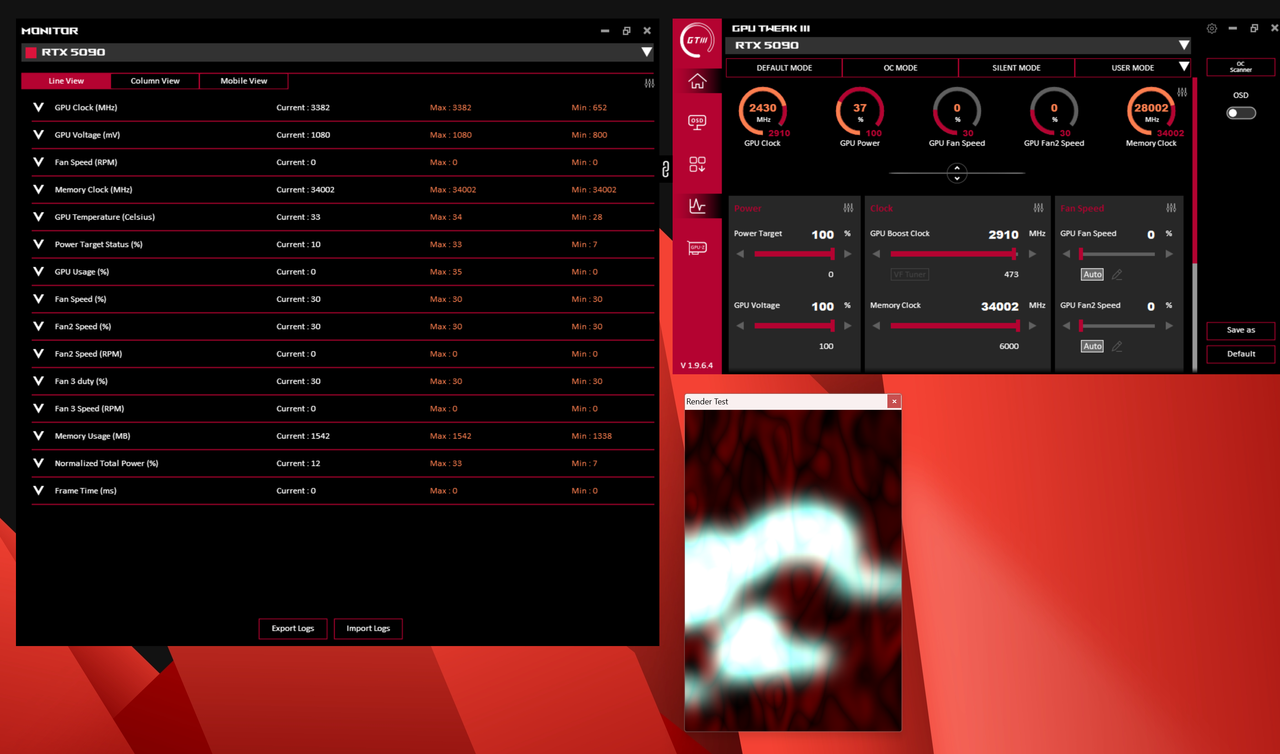Click the GPU Fan Speed slider
This screenshot has height=754, width=1280.
1118,254
